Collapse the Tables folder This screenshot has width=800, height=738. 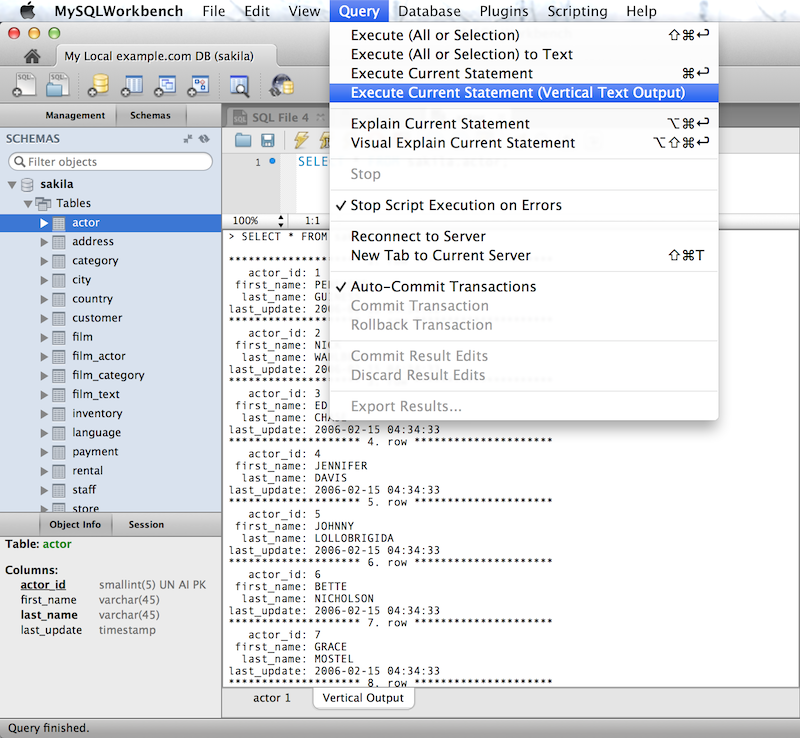pos(28,204)
